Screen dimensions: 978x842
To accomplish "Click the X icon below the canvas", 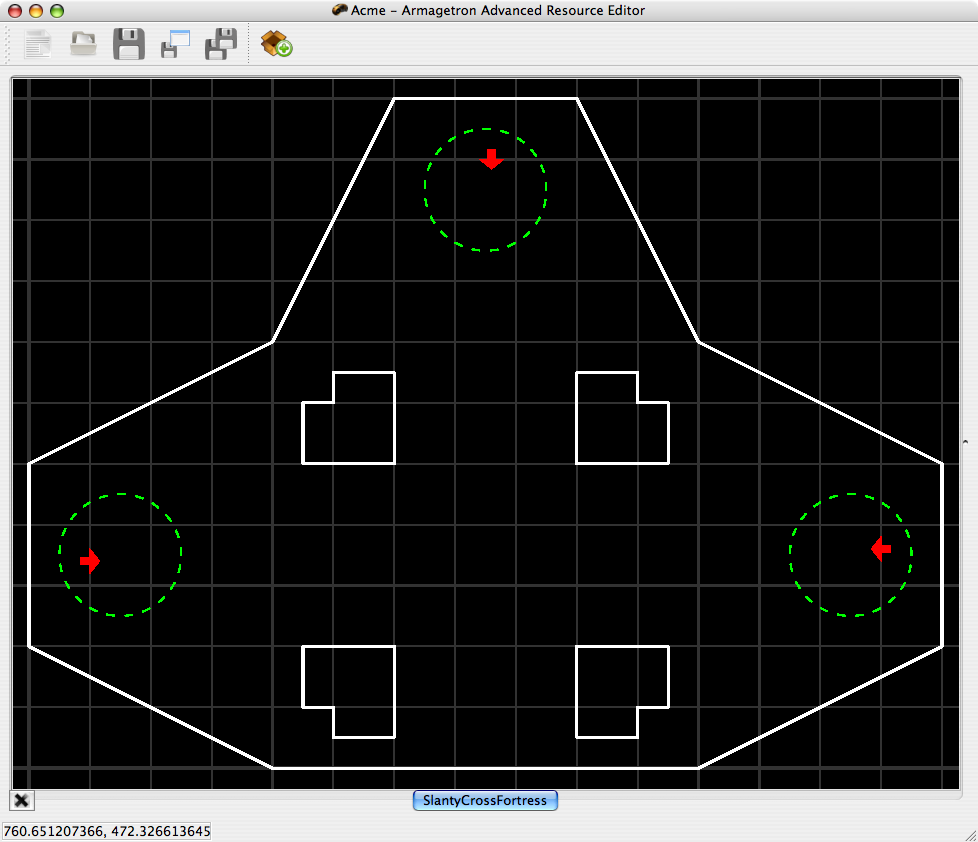I will 22,799.
